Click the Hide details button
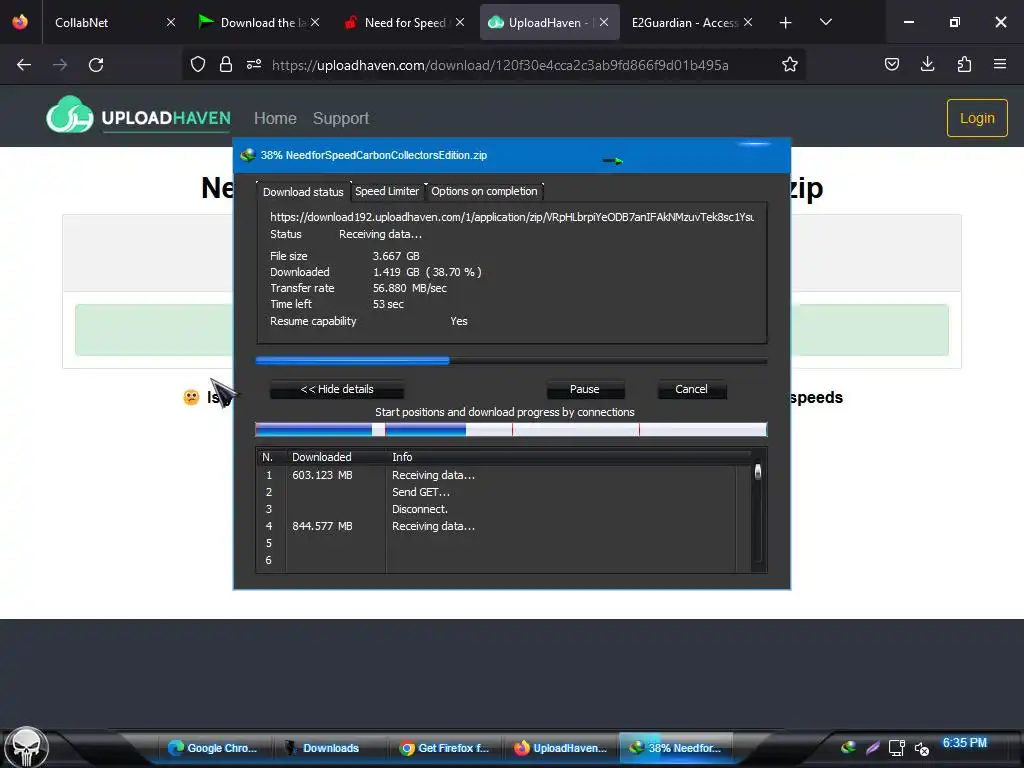This screenshot has width=1024, height=768. [x=337, y=389]
